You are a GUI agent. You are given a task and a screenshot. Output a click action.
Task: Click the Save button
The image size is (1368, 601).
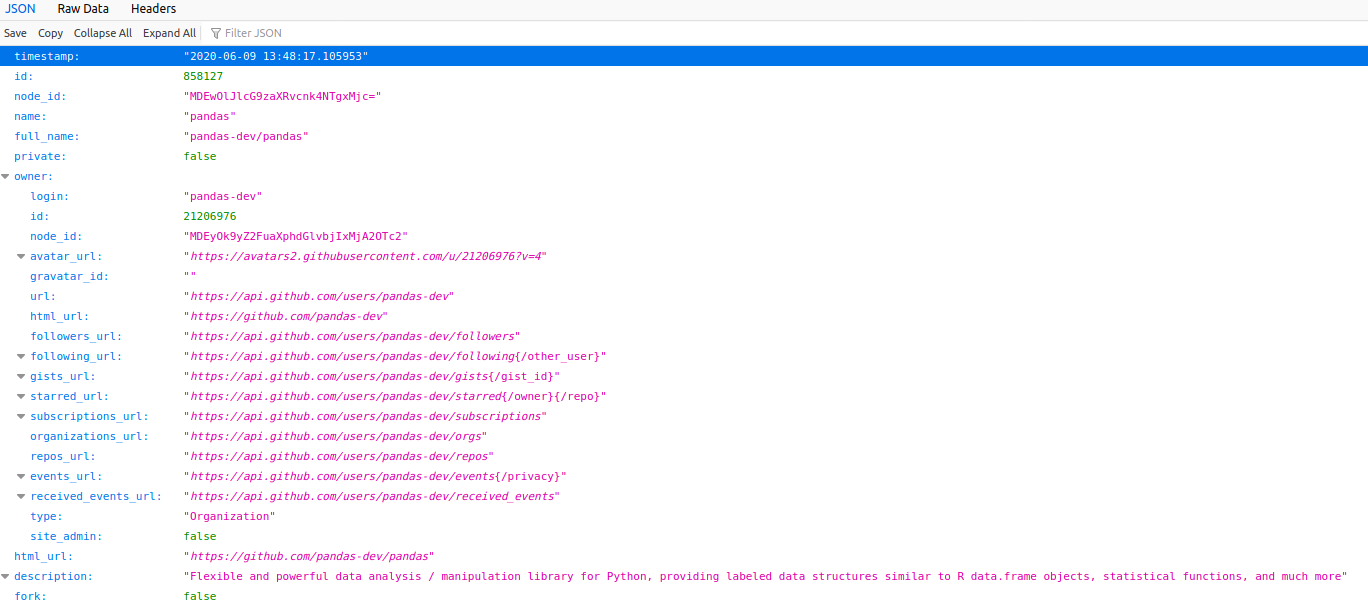click(x=15, y=33)
